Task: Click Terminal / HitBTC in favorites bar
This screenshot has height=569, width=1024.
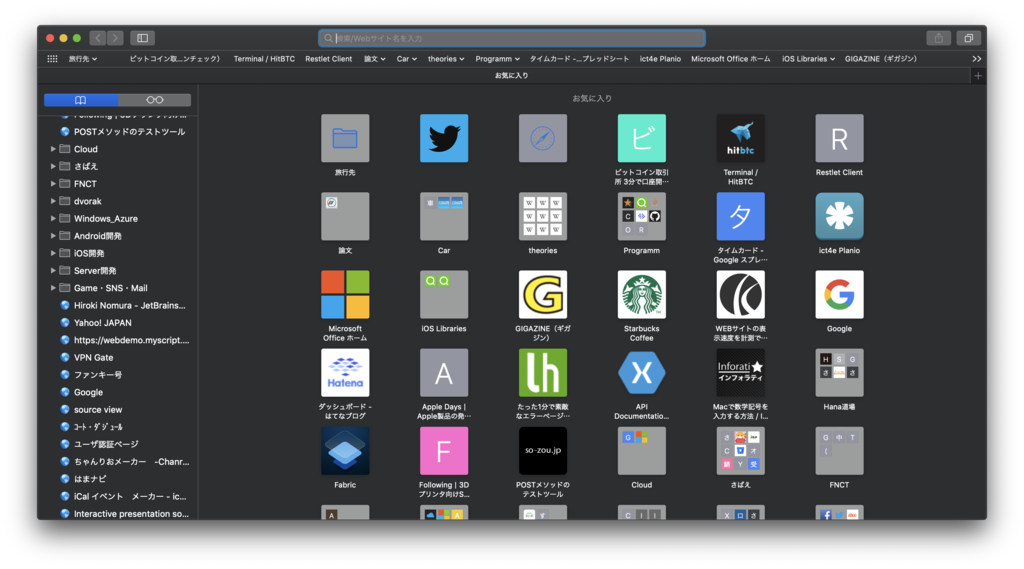Action: [264, 59]
